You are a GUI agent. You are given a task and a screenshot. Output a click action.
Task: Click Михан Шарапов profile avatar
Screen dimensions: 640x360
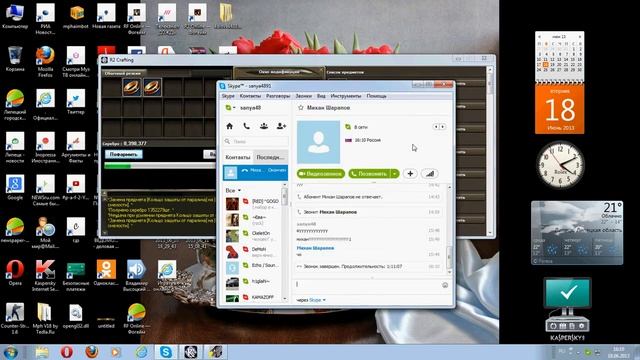(318, 142)
